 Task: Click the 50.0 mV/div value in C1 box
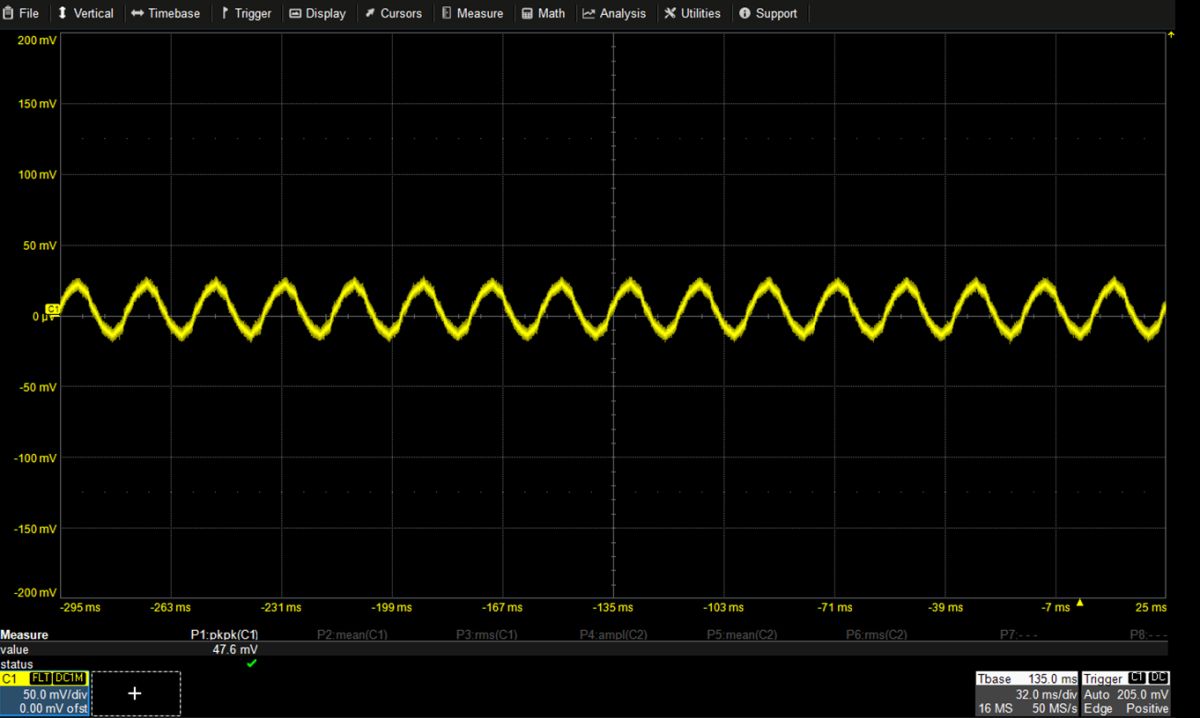tap(57, 693)
